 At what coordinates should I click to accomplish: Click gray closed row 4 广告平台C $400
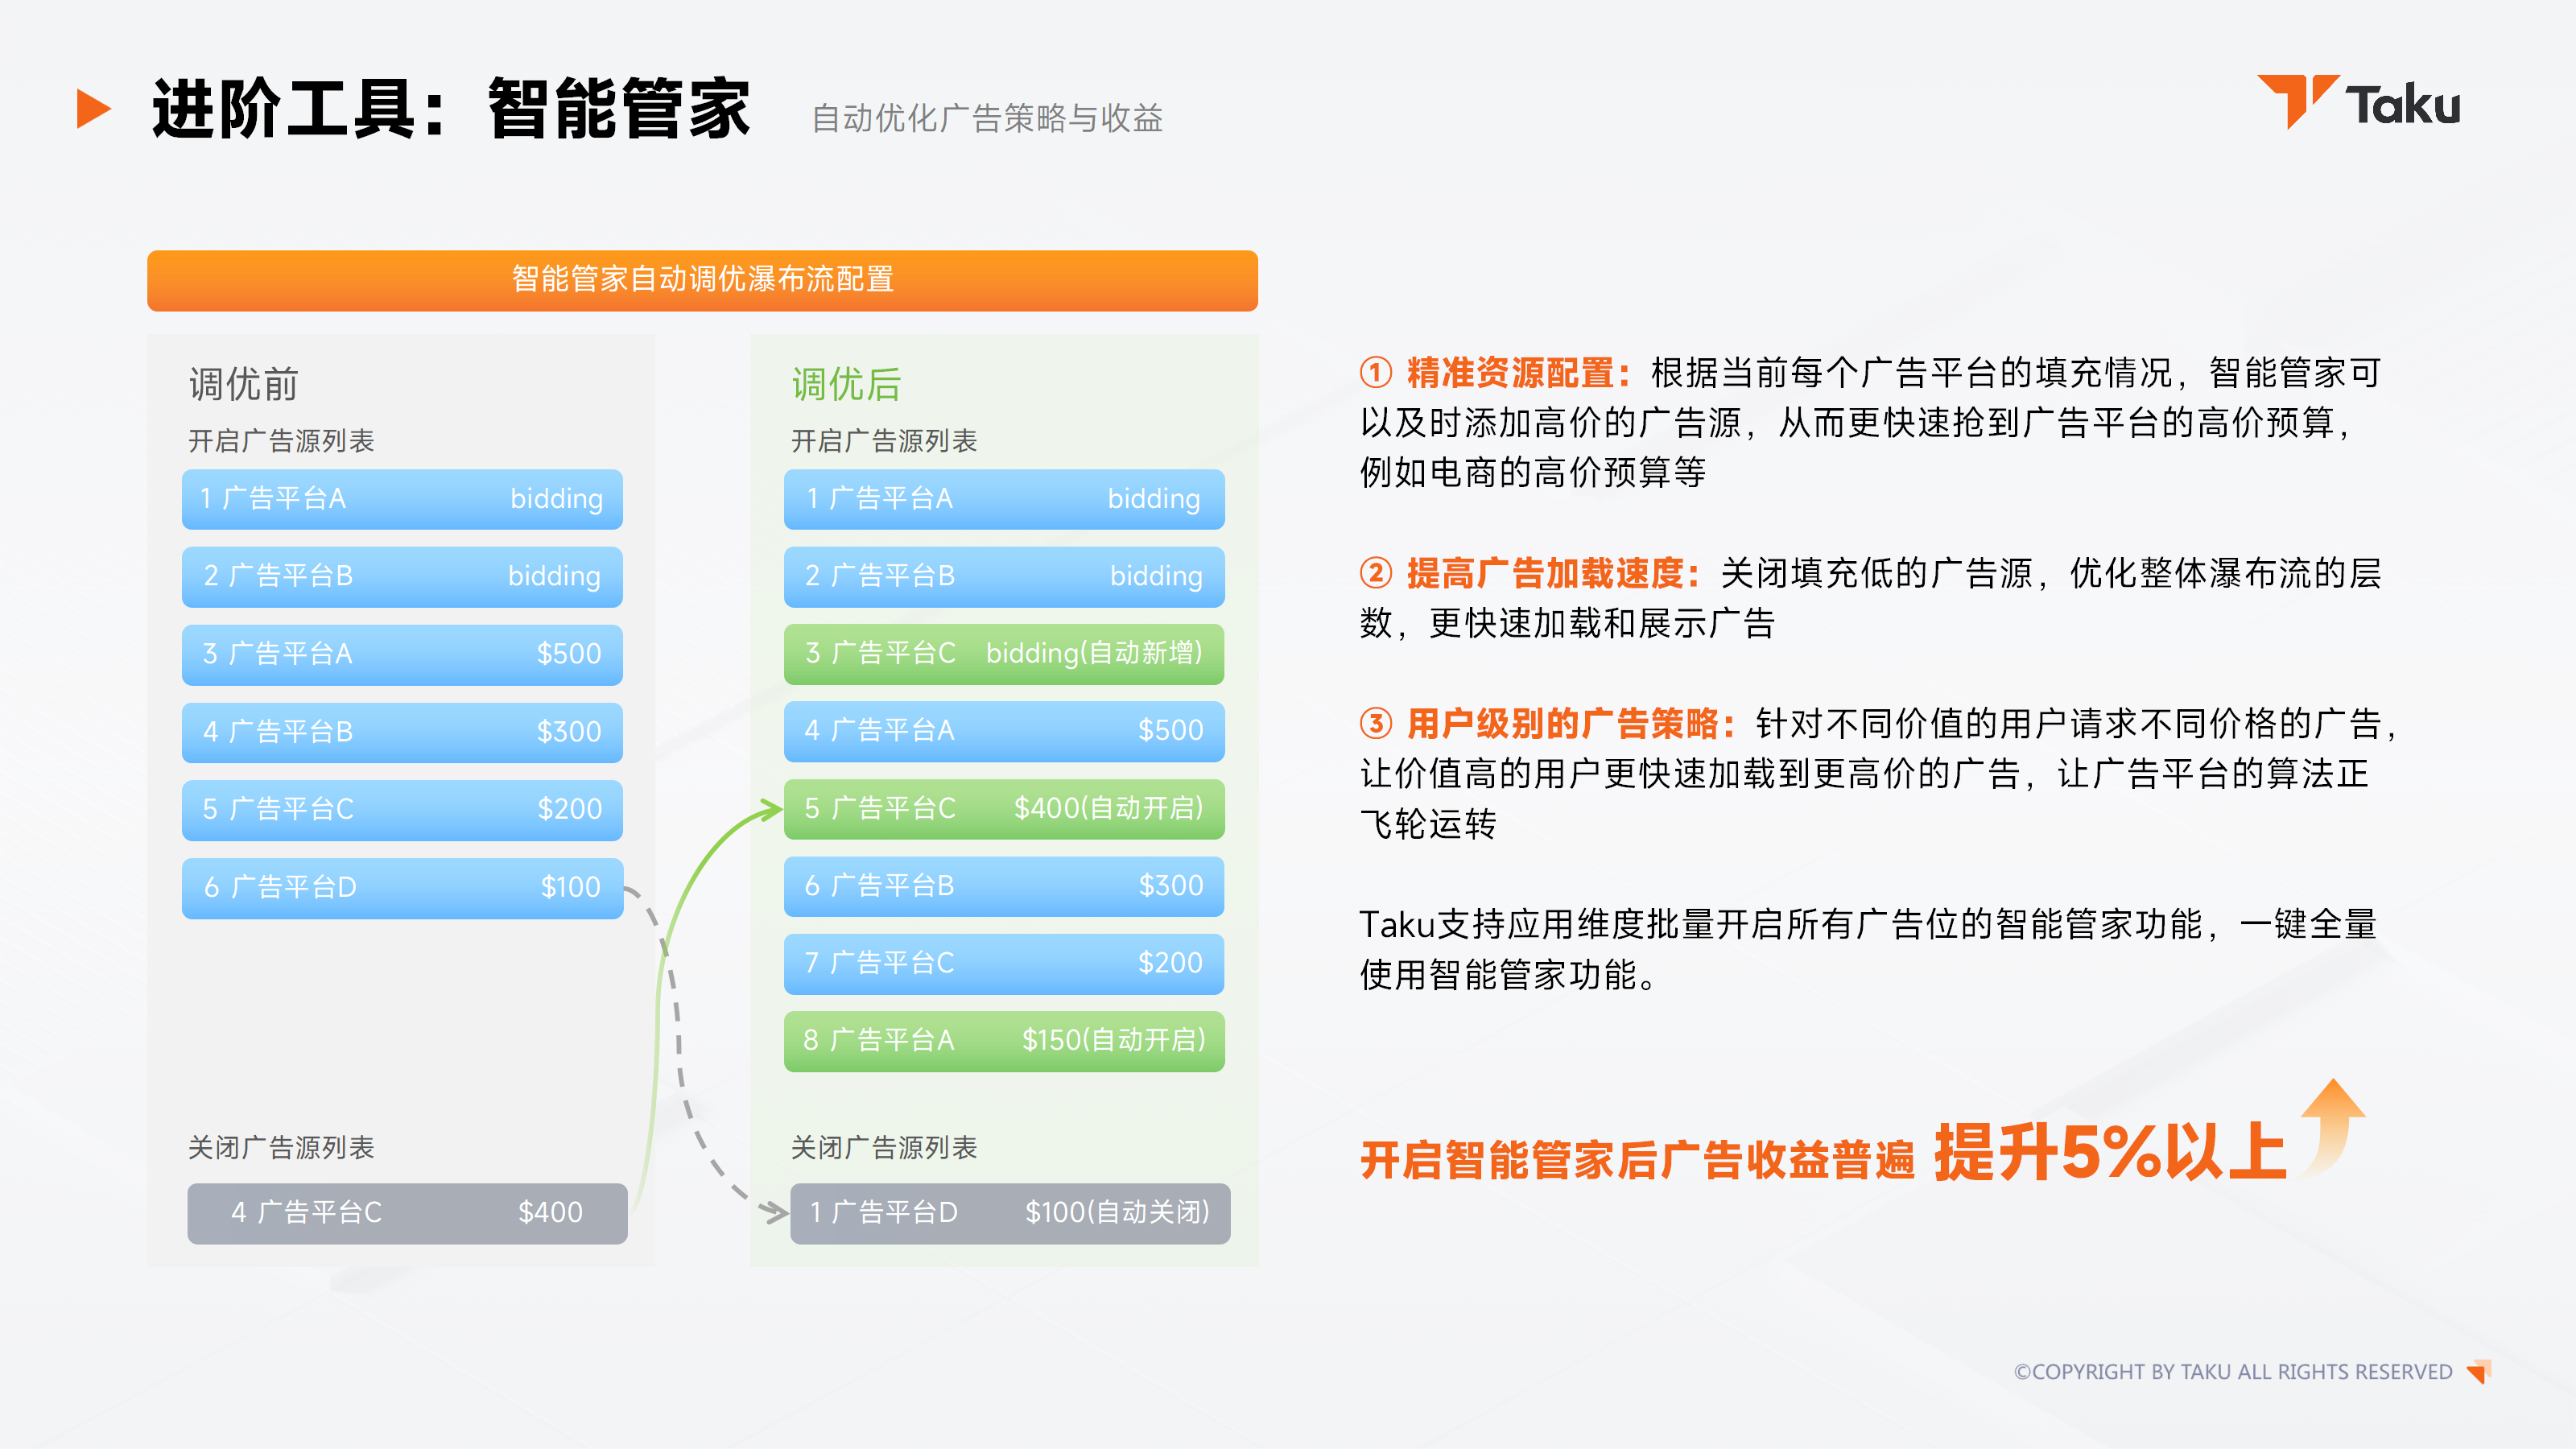point(407,1213)
